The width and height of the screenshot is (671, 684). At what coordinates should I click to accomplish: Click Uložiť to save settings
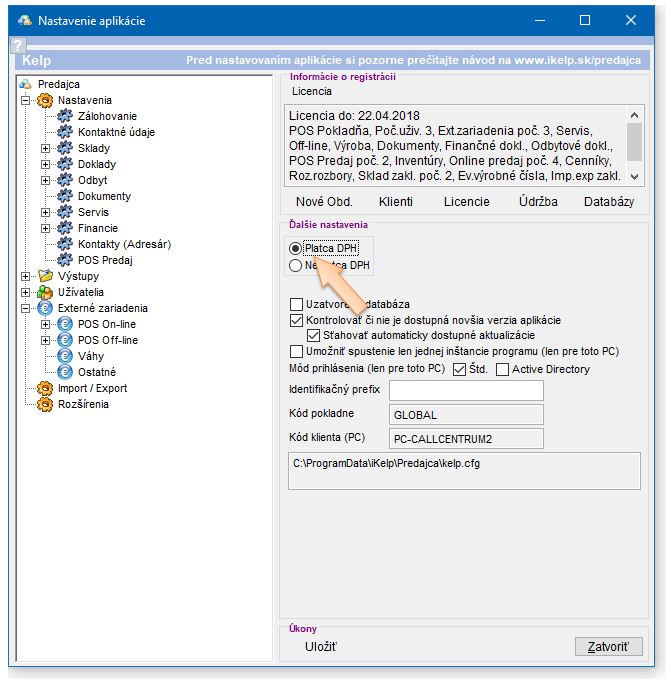(321, 647)
